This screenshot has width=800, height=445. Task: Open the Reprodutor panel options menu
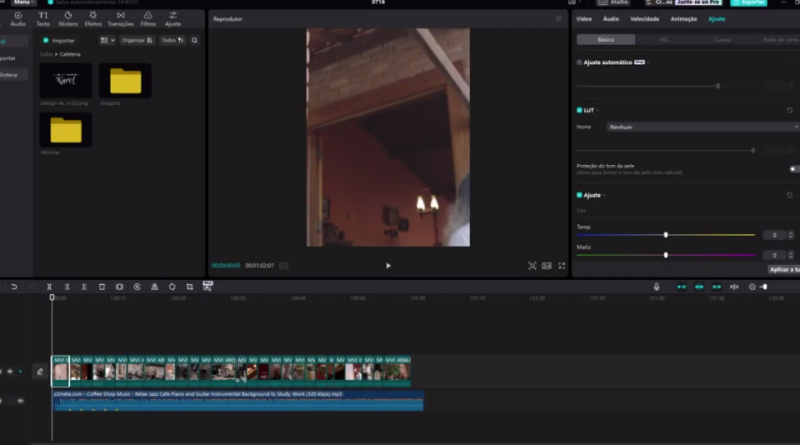[x=558, y=19]
